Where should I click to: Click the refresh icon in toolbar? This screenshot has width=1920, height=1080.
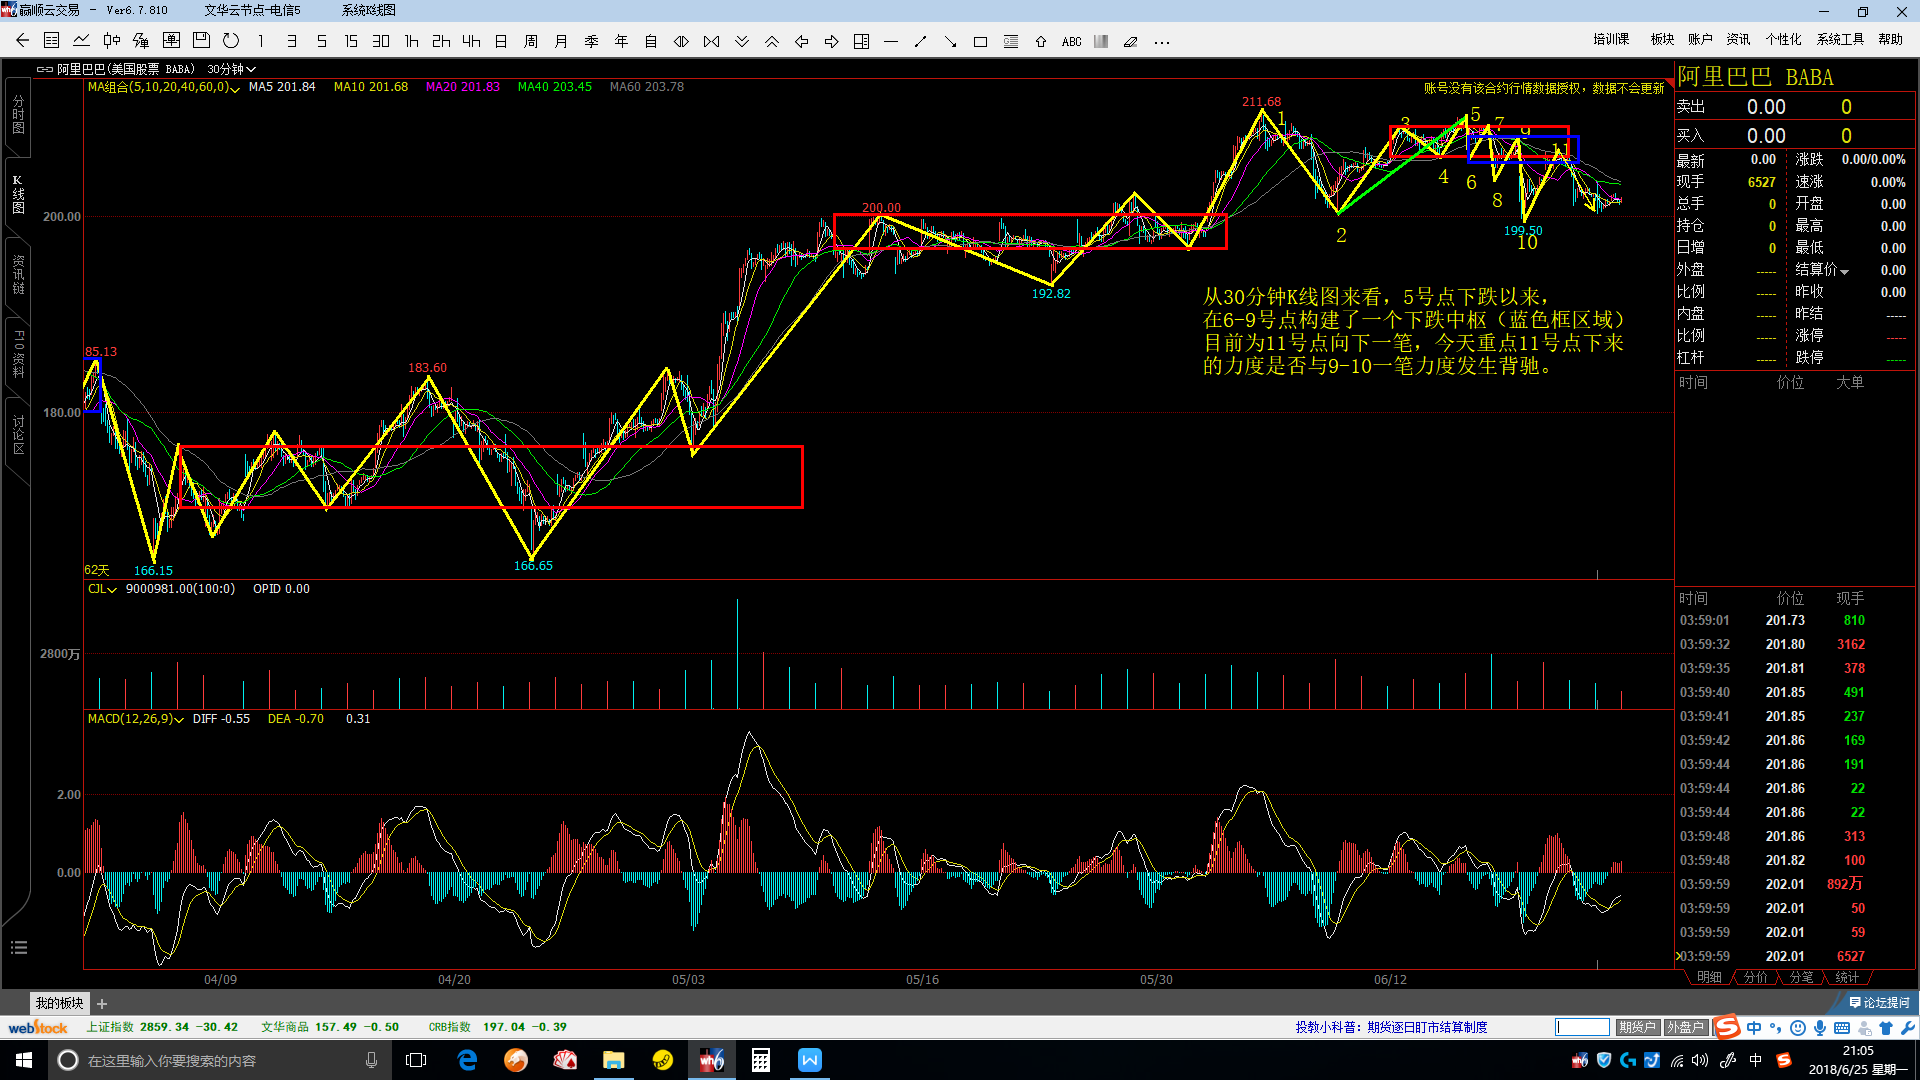231,41
